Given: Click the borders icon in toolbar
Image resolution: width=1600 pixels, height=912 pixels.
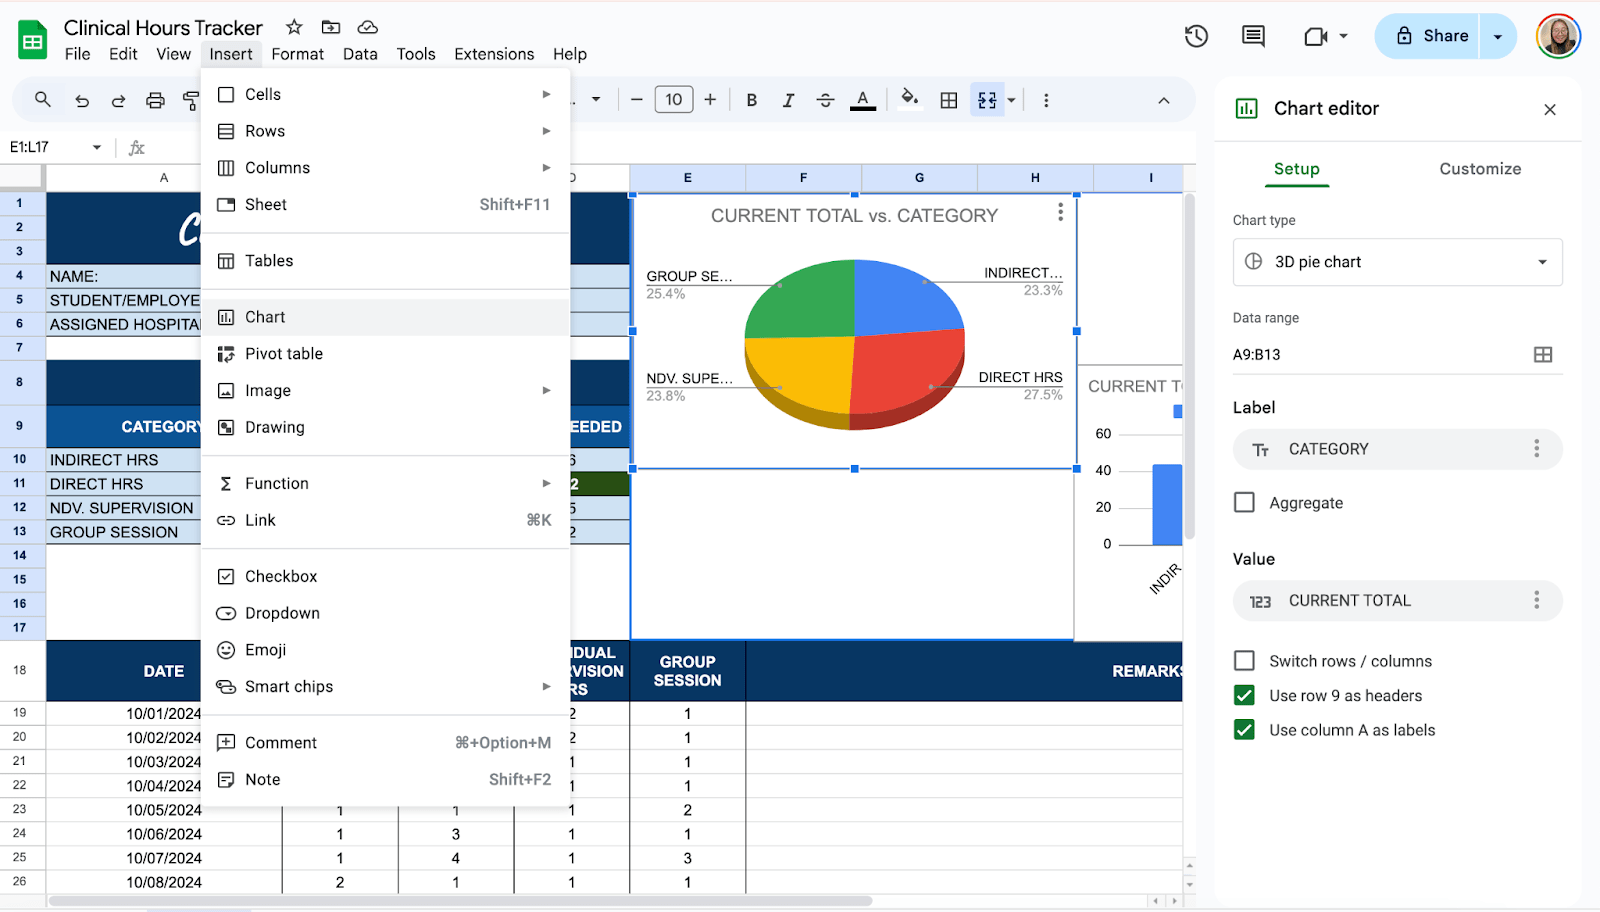Looking at the screenshot, I should pyautogui.click(x=949, y=100).
